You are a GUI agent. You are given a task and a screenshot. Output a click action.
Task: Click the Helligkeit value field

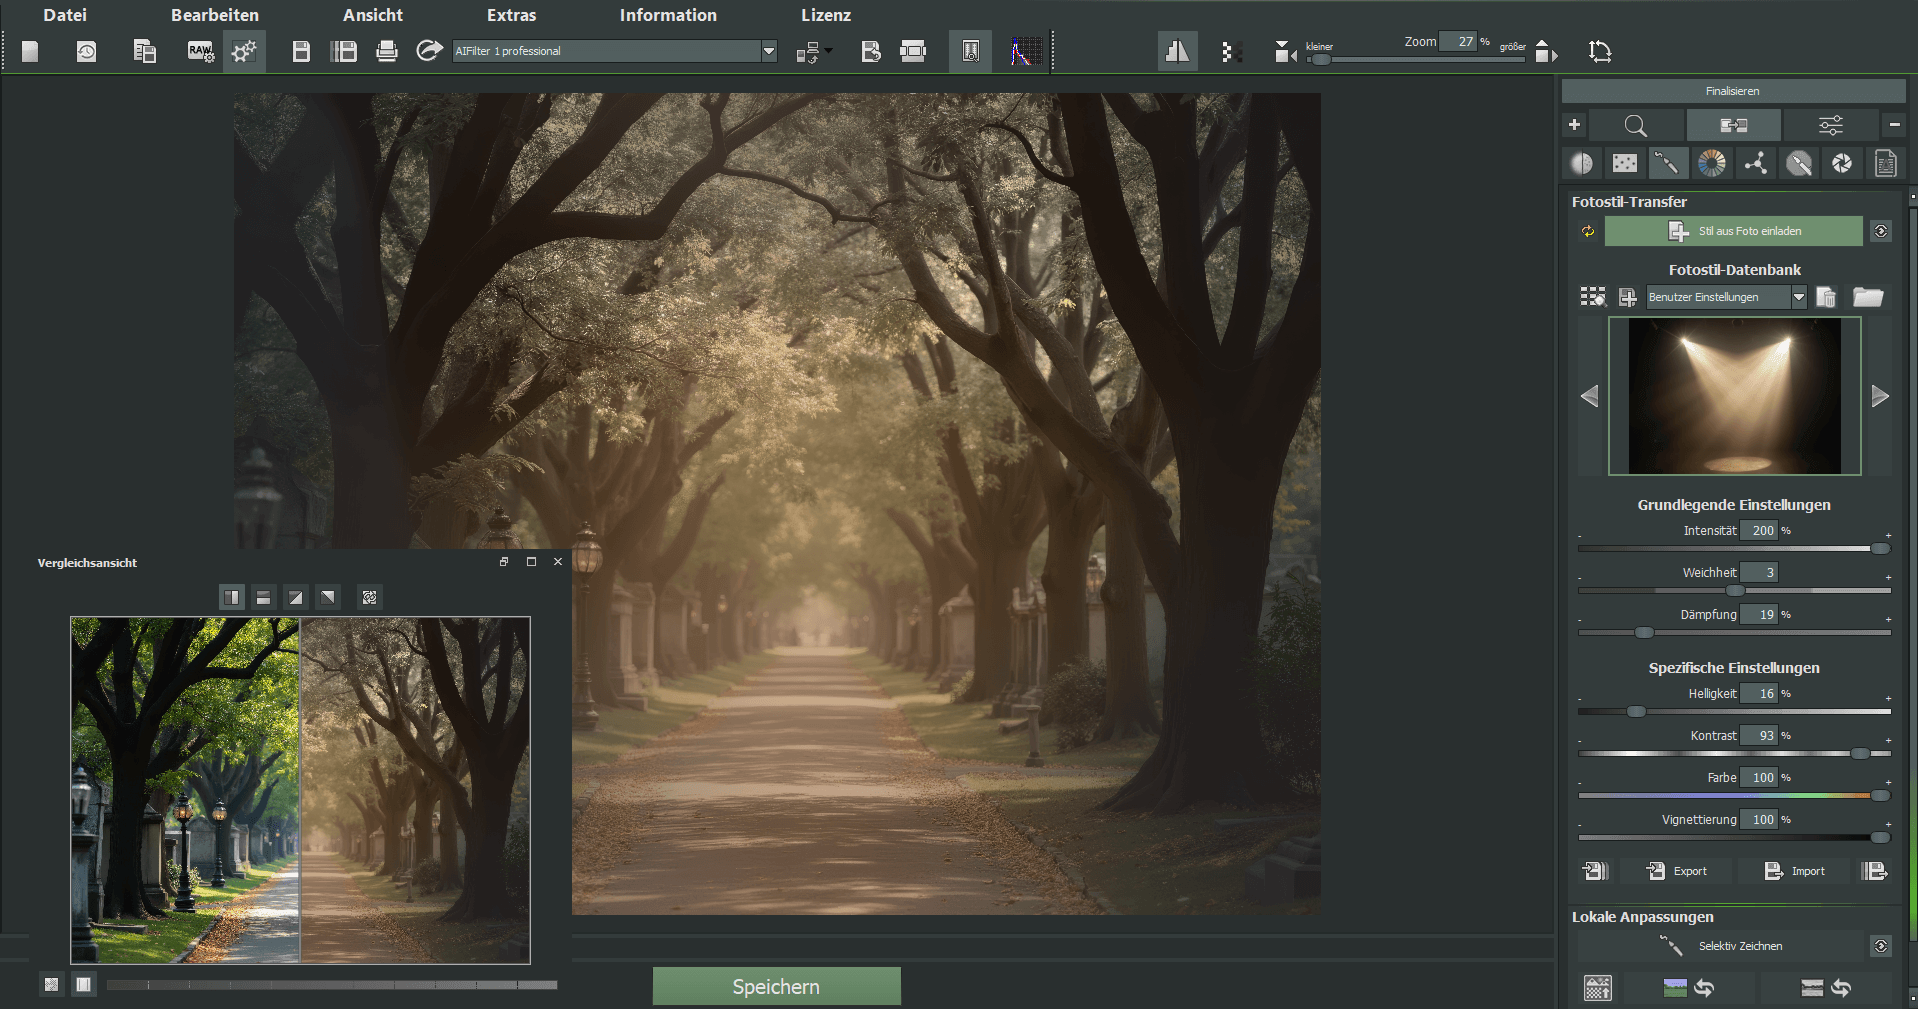[1760, 694]
